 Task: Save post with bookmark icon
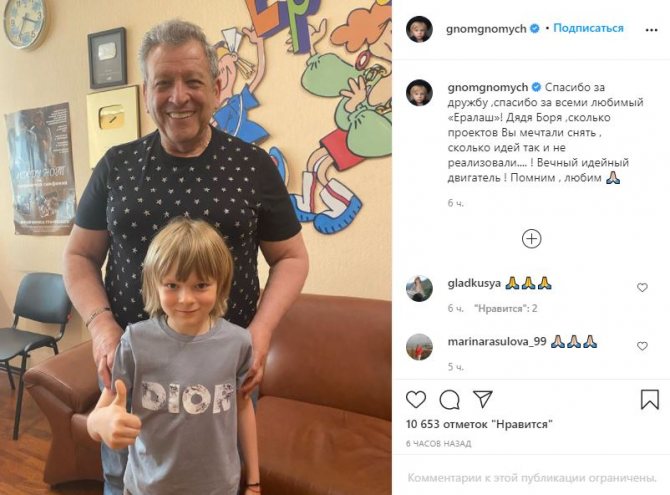(x=649, y=399)
